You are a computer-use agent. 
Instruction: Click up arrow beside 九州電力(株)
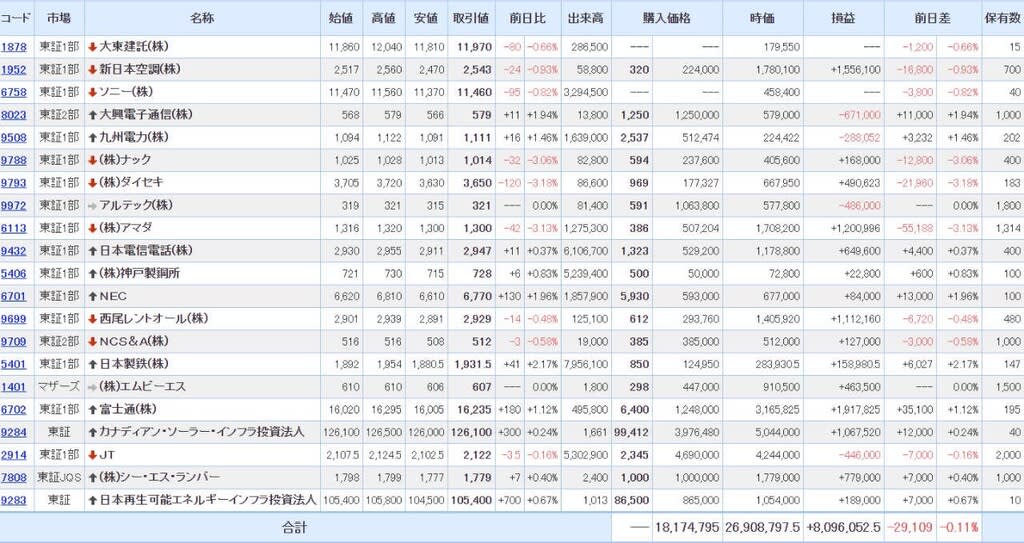click(92, 138)
